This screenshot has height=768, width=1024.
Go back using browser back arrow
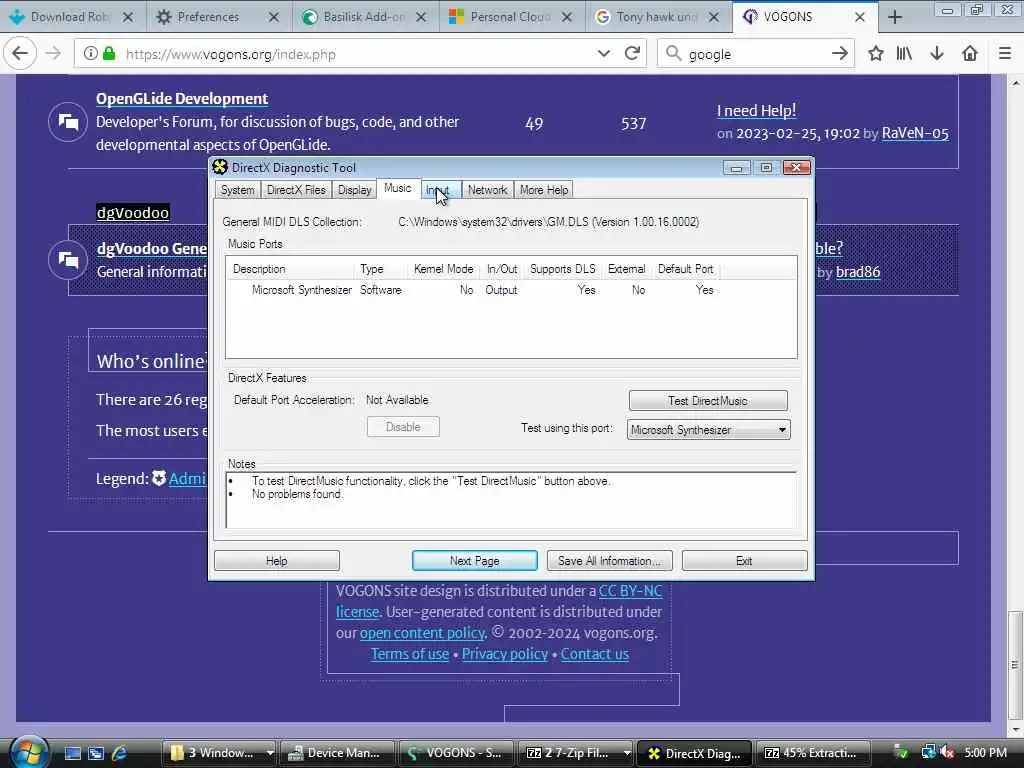[20, 54]
